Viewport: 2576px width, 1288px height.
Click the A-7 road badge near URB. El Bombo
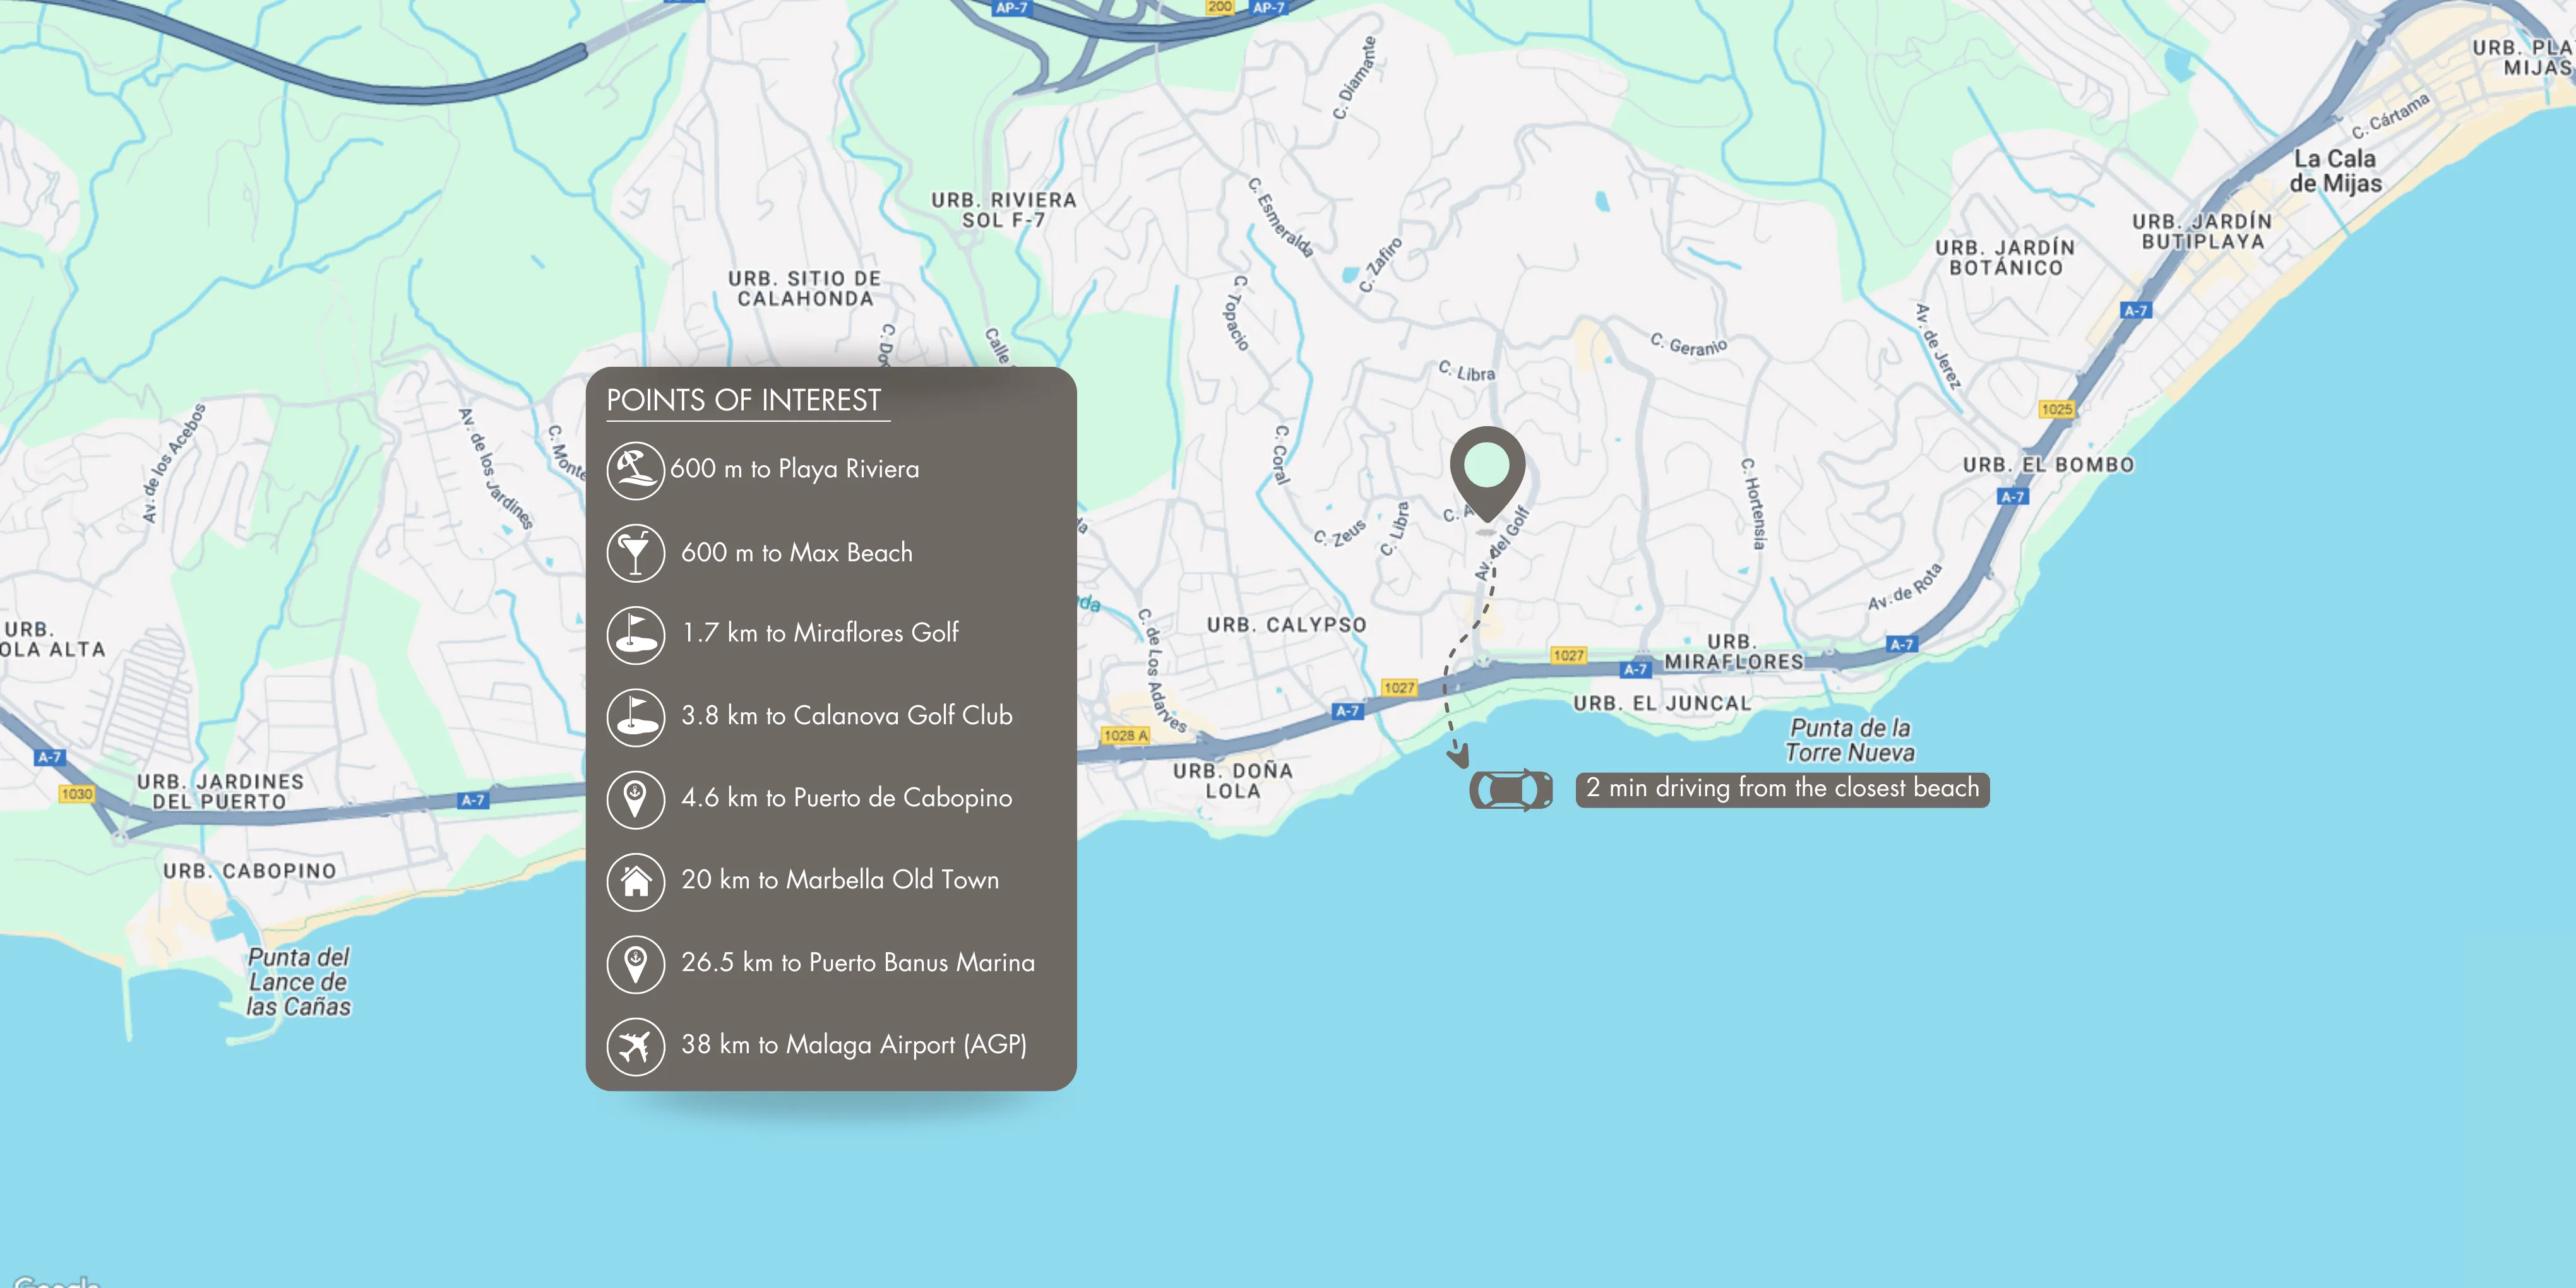2012,497
